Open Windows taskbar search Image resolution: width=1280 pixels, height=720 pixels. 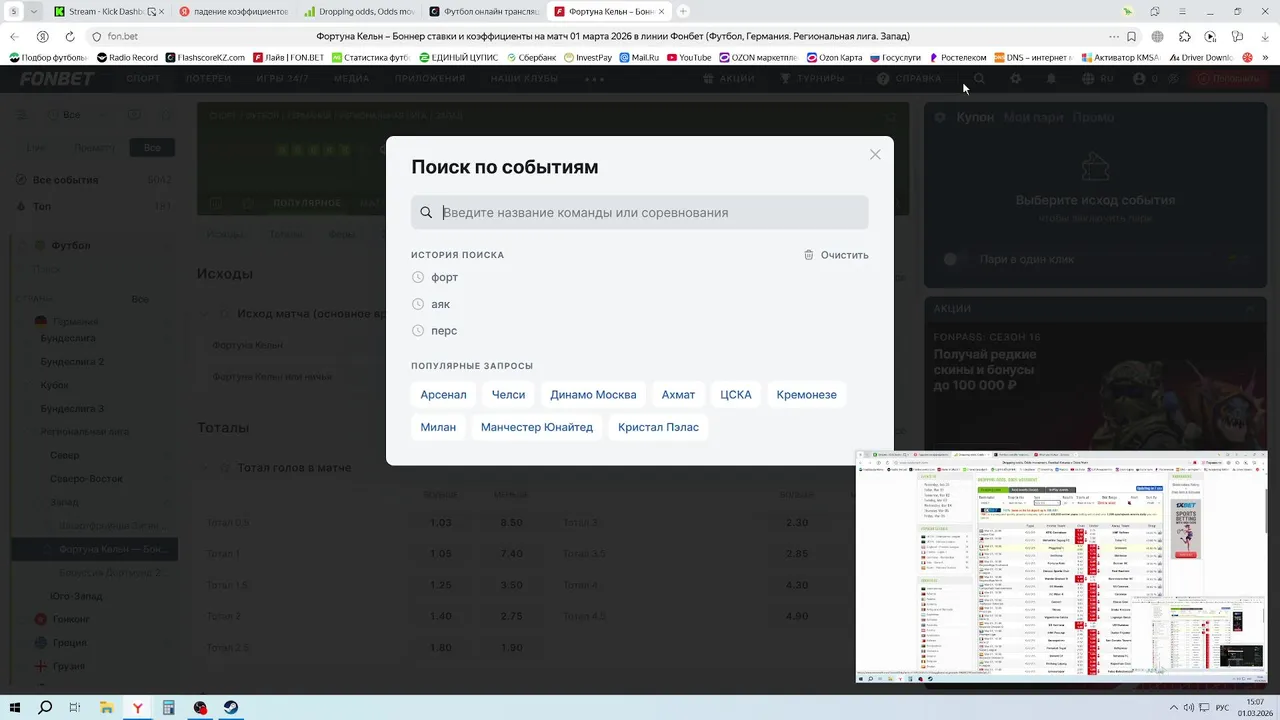click(x=45, y=707)
